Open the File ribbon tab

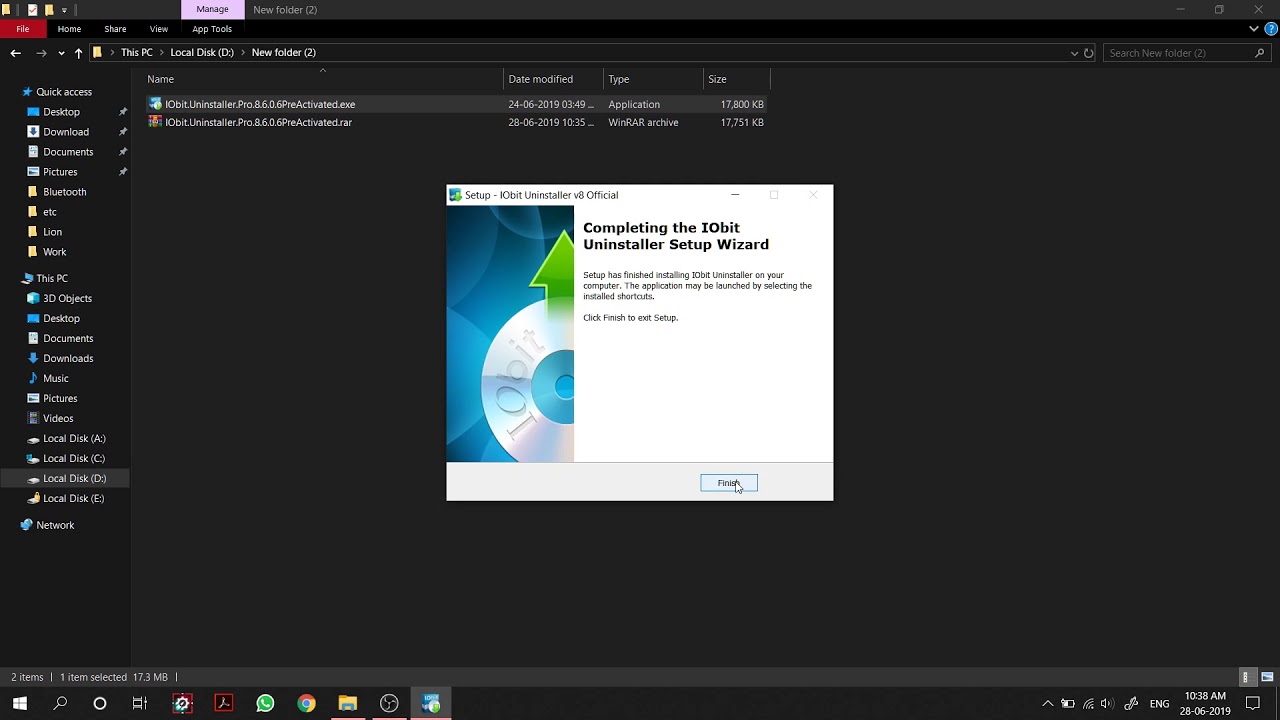coord(22,29)
